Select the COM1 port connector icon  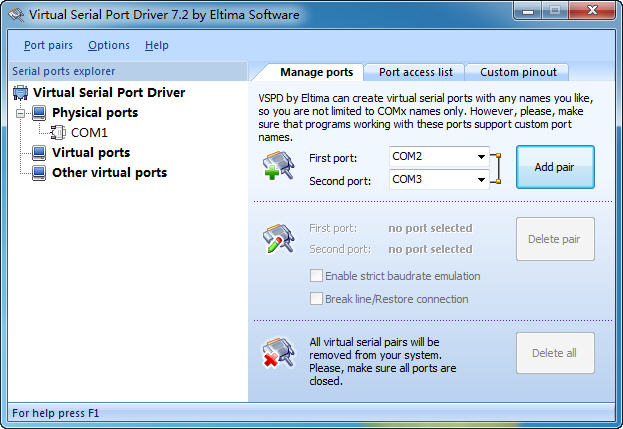(x=58, y=133)
